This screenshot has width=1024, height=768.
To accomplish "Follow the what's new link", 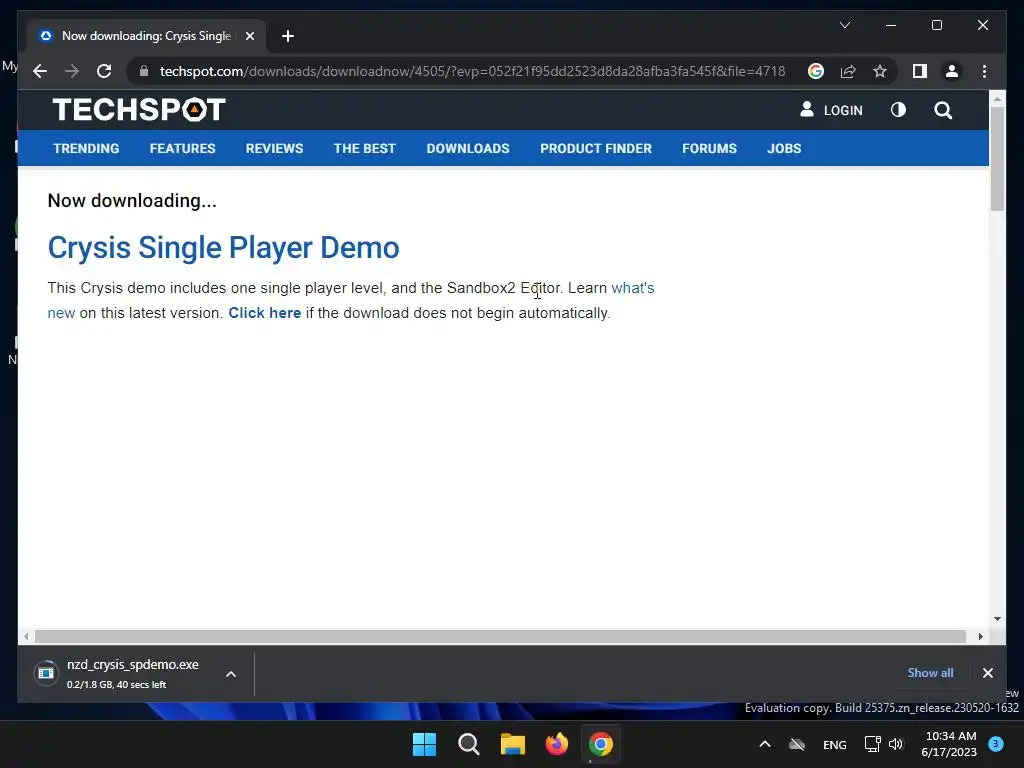I will pyautogui.click(x=632, y=288).
